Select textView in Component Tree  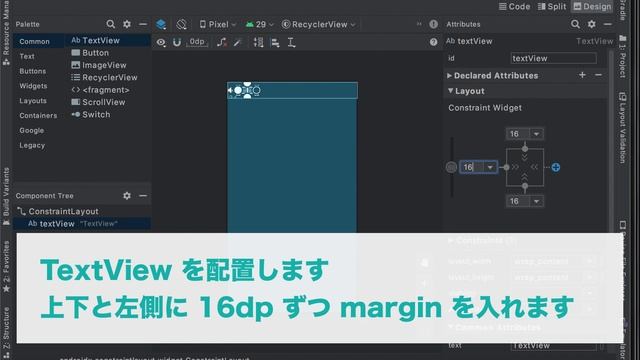[82, 224]
